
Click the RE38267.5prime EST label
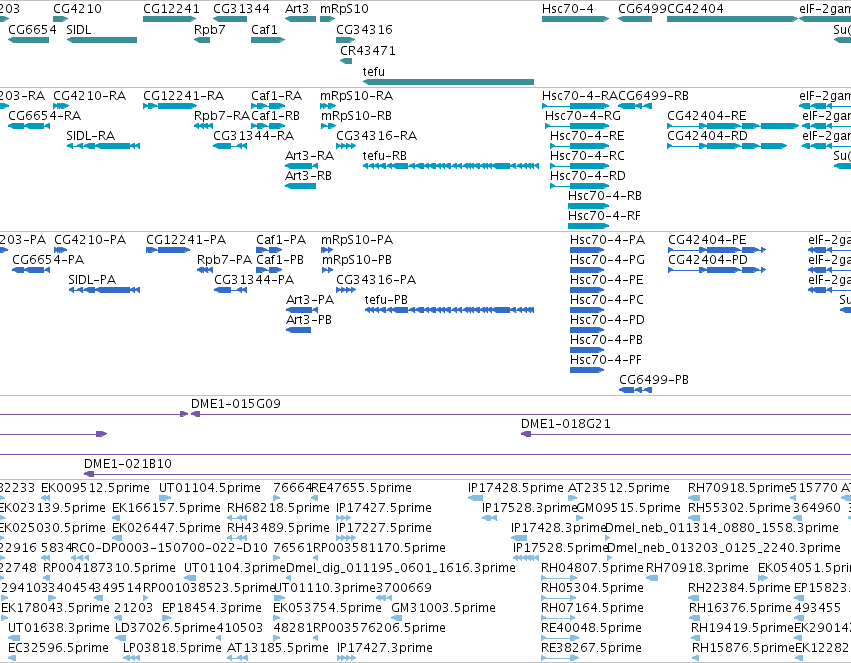coord(592,648)
